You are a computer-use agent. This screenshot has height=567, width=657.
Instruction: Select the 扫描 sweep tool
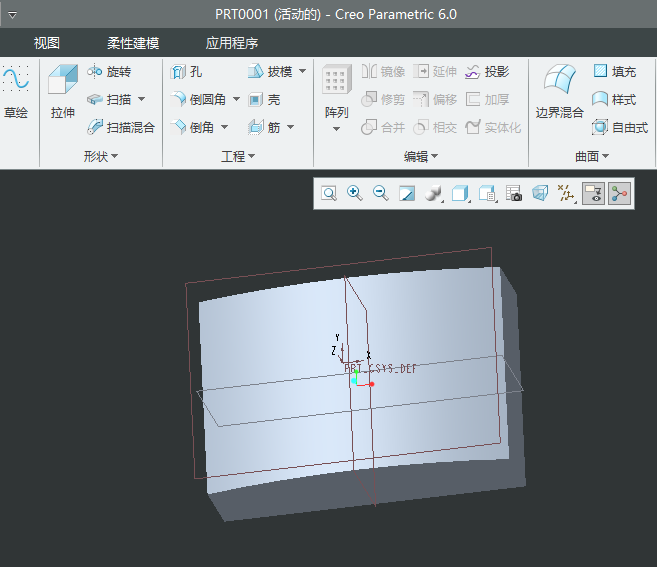110,99
